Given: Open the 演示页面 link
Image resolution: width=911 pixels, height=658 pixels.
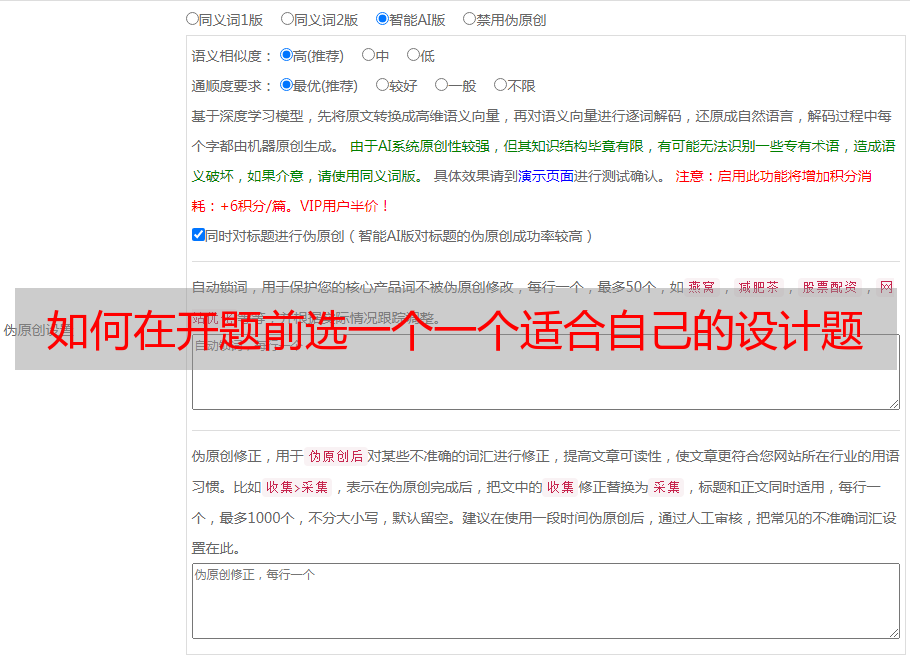Looking at the screenshot, I should [x=545, y=176].
